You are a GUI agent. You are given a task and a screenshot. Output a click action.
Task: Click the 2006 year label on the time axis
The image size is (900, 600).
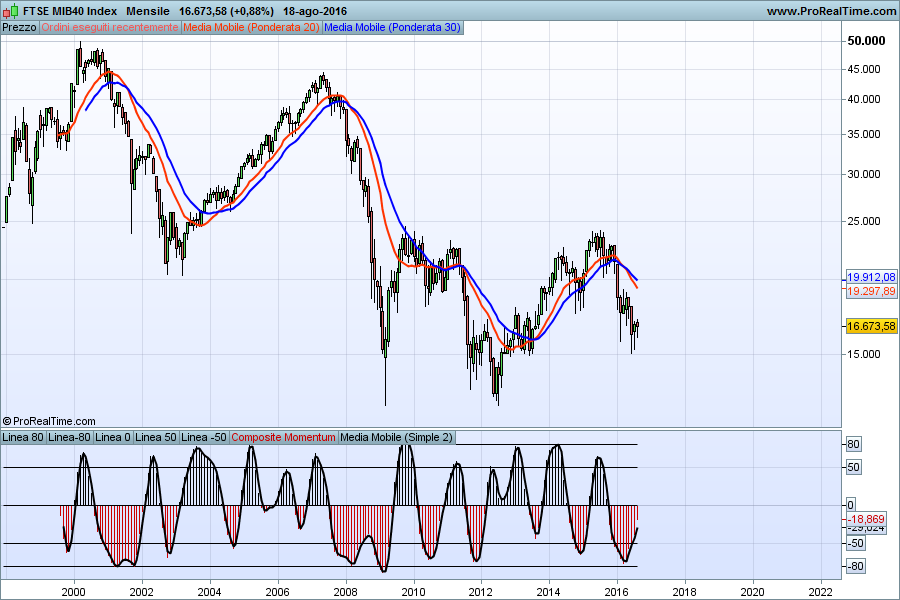[x=277, y=592]
